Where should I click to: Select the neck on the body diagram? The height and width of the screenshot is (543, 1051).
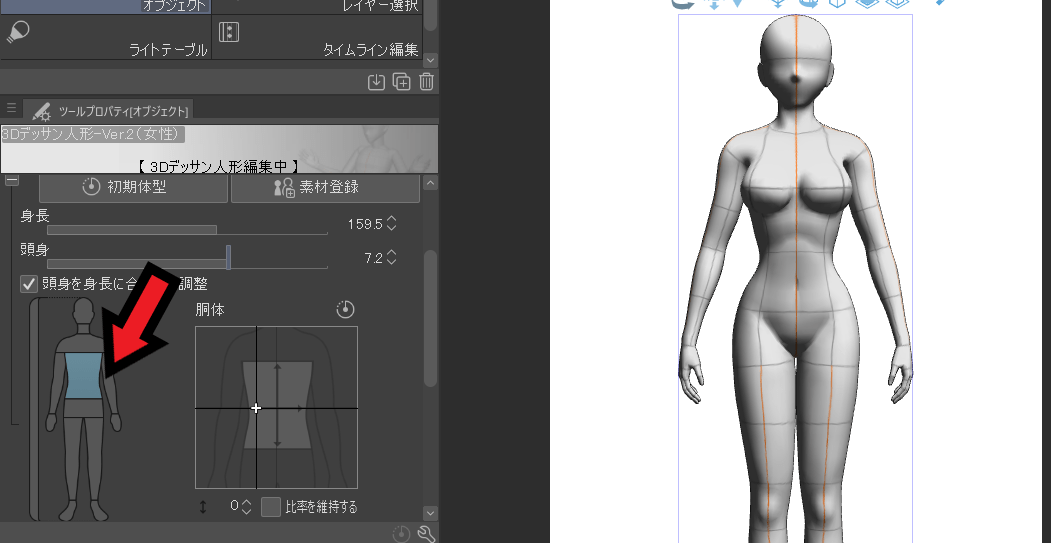pyautogui.click(x=83, y=329)
